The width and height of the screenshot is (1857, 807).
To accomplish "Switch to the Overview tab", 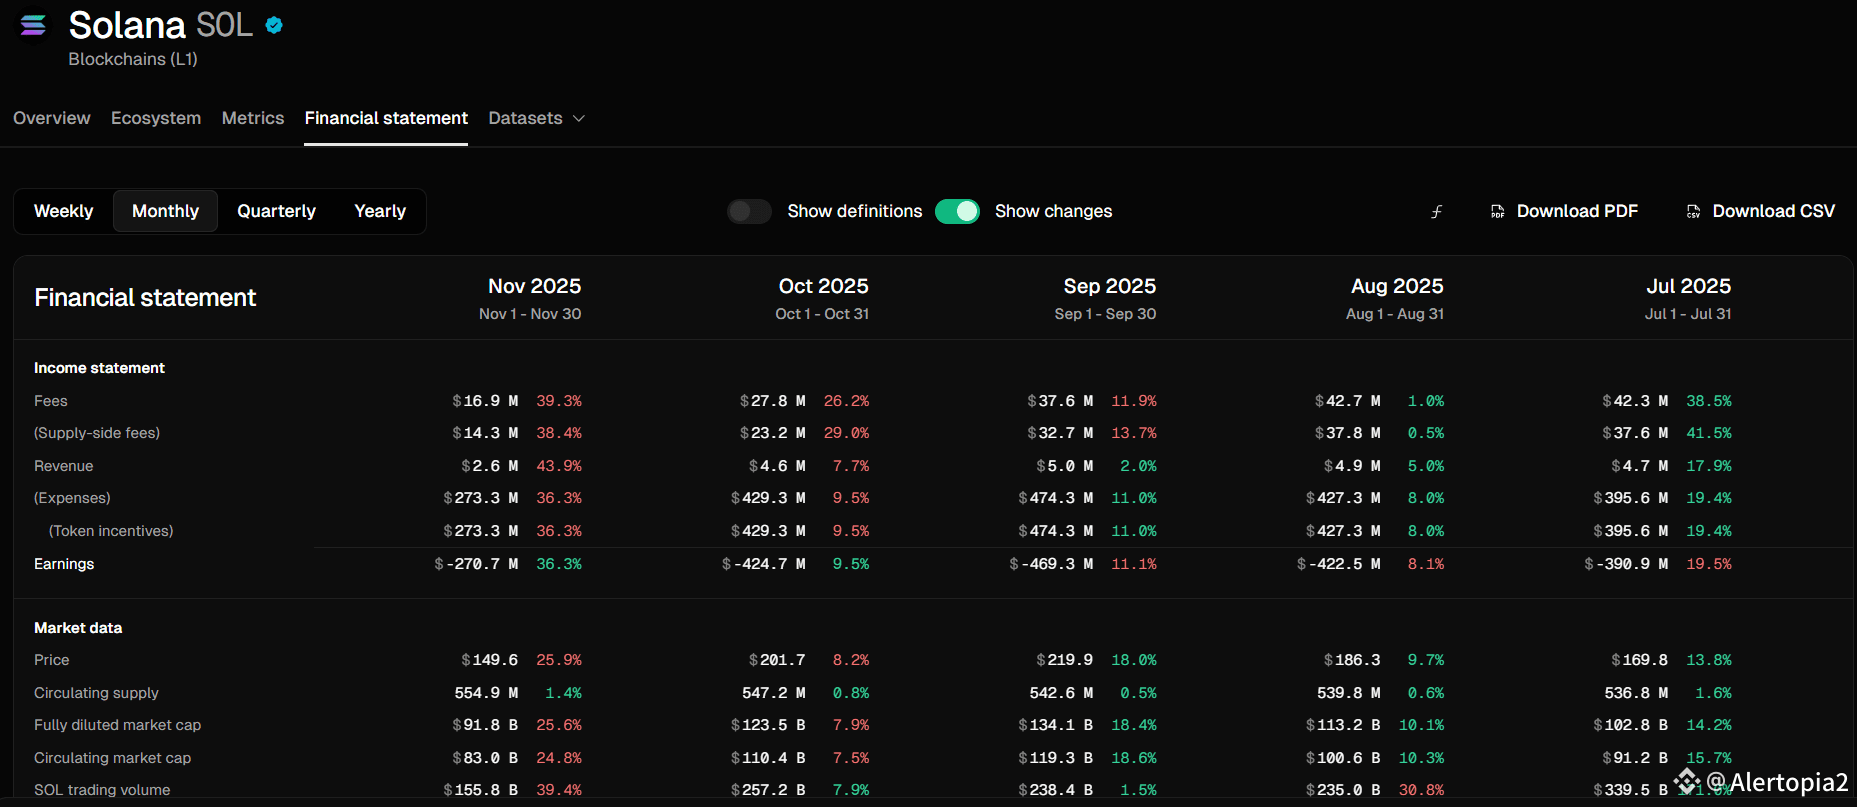I will pyautogui.click(x=52, y=118).
